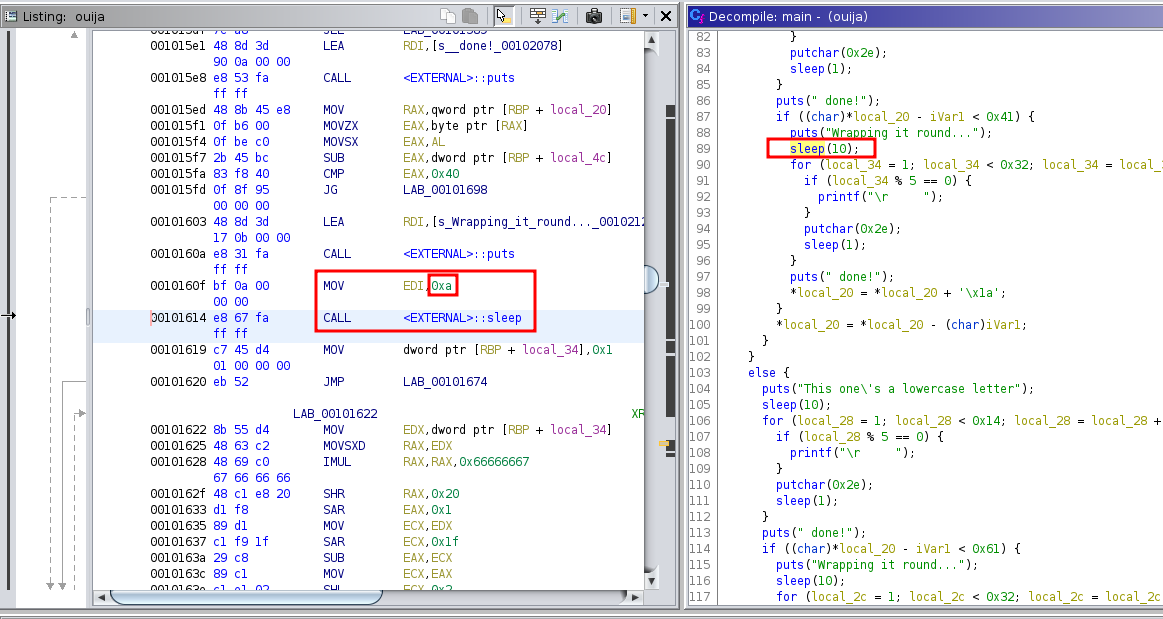Click the LAB_00101622 label in listing
The height and width of the screenshot is (619, 1163).
[x=335, y=413]
